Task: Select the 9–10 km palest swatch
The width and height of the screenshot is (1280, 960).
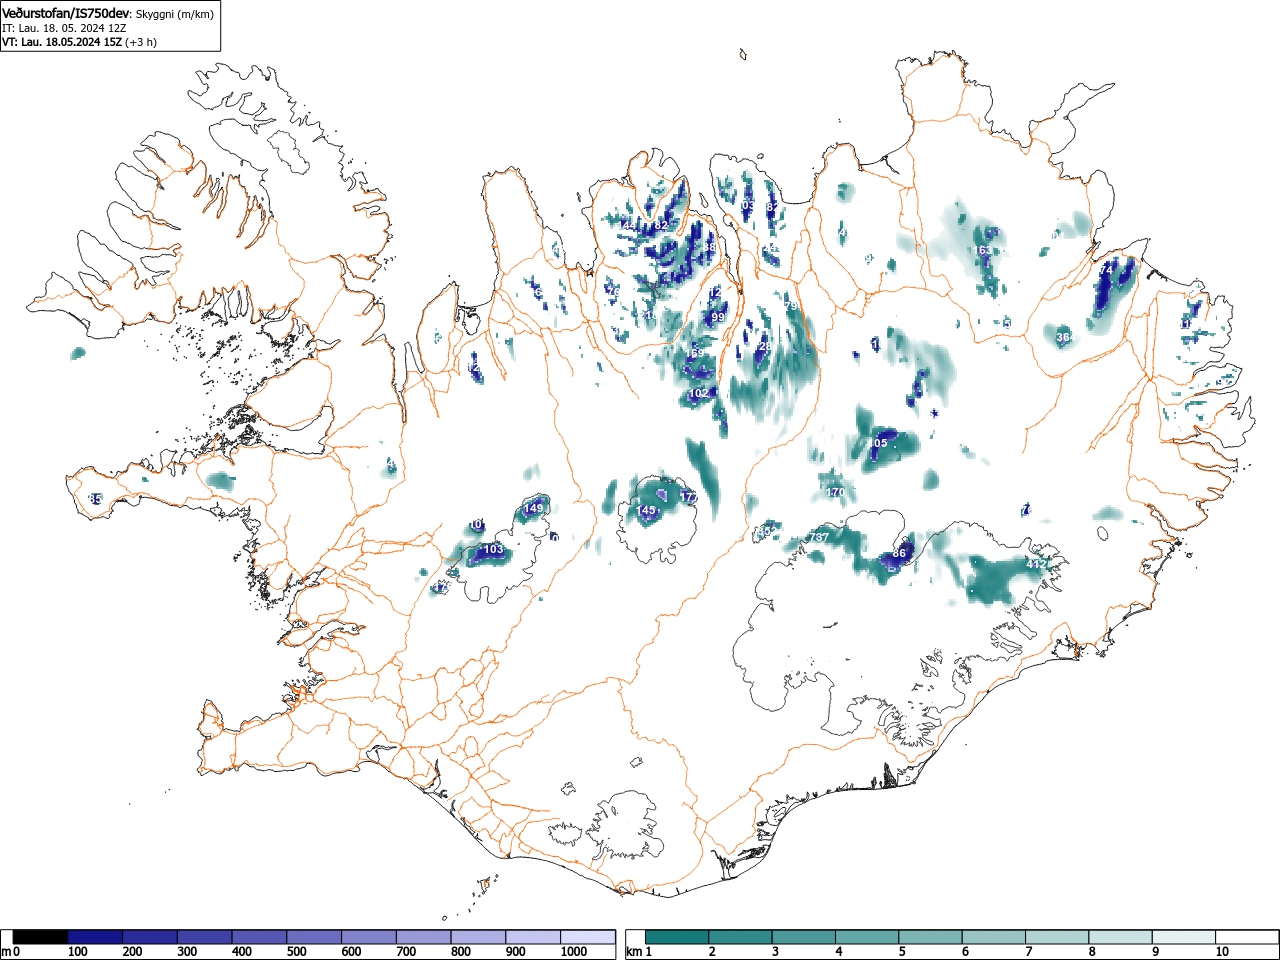Action: pos(1182,937)
